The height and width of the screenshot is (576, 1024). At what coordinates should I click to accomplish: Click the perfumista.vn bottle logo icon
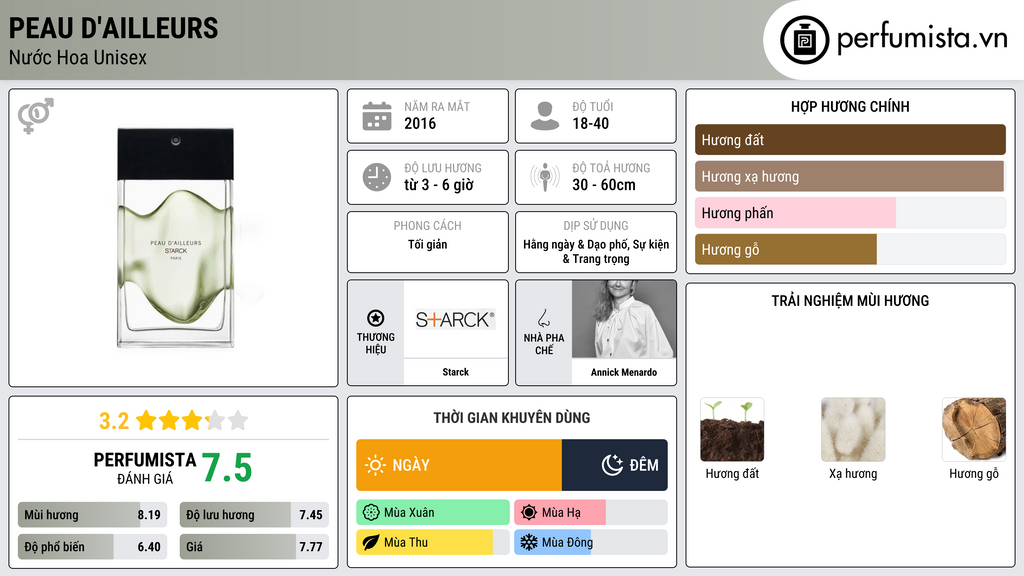[804, 40]
